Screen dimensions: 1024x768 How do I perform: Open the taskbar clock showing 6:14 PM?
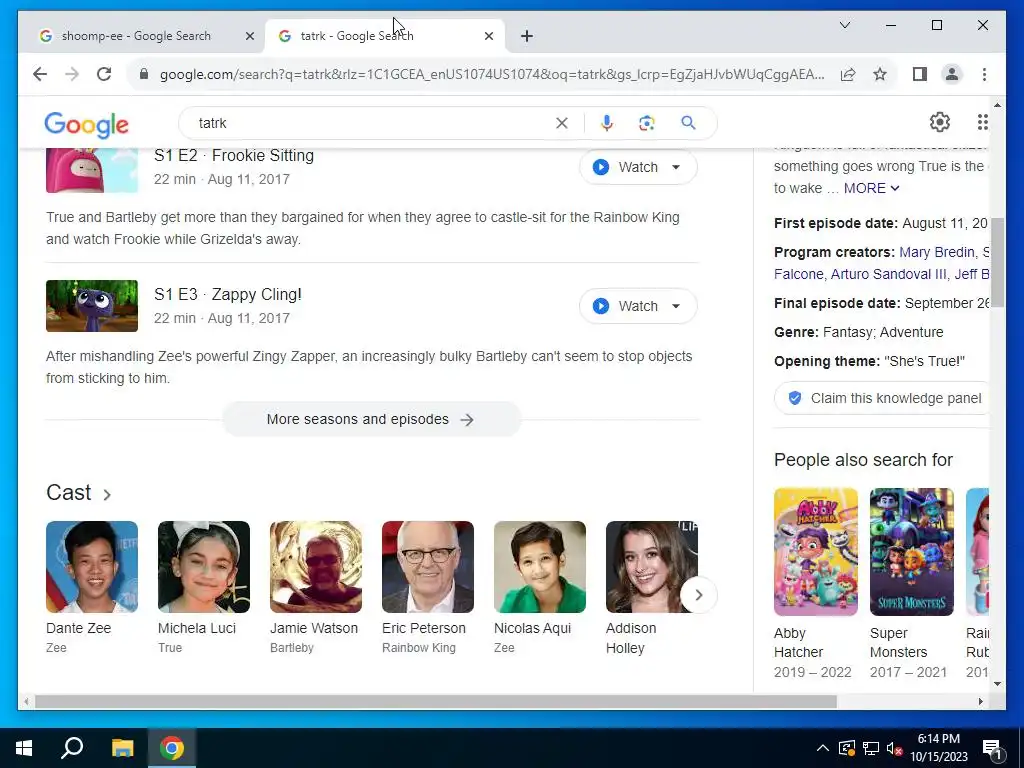[938, 748]
